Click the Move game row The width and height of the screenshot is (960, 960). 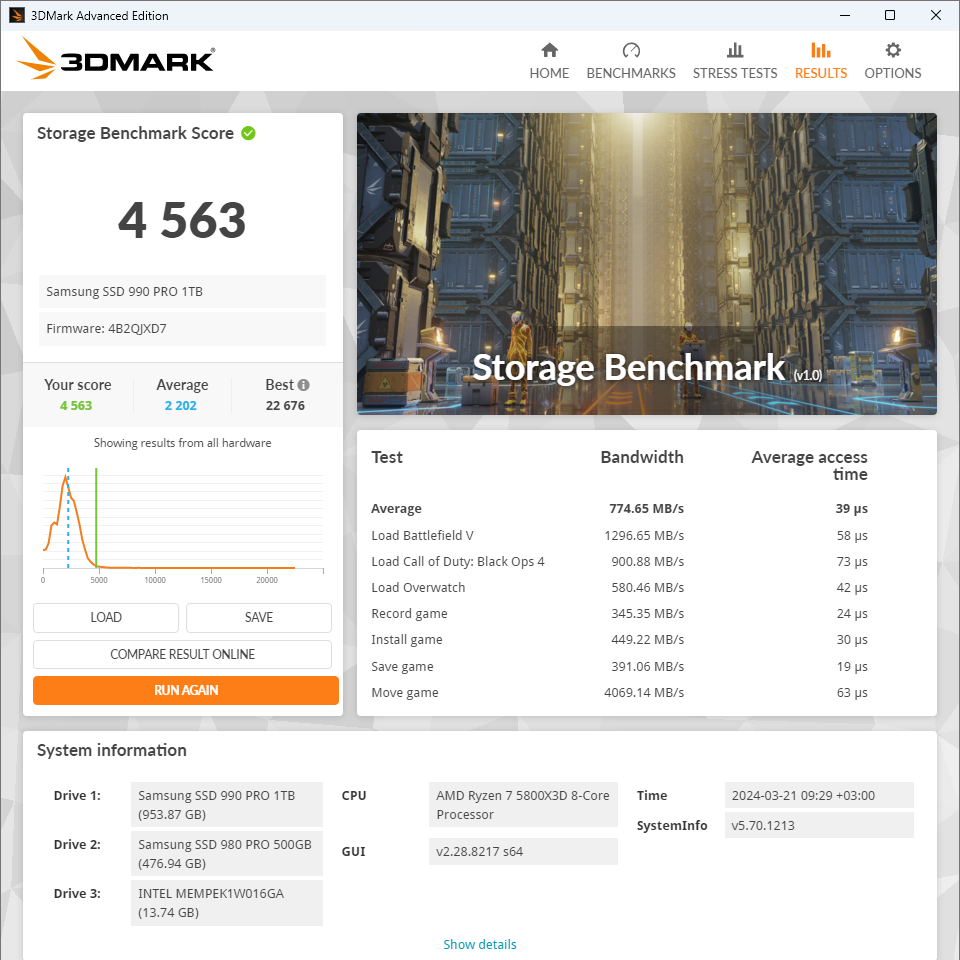pyautogui.click(x=619, y=692)
